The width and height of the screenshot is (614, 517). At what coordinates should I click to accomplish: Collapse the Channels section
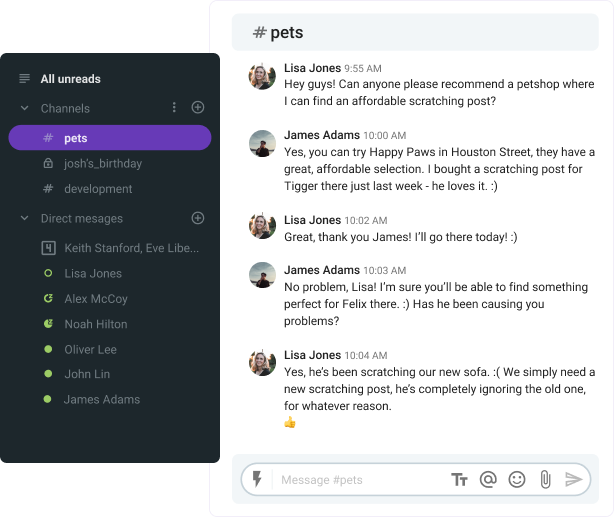coord(24,108)
